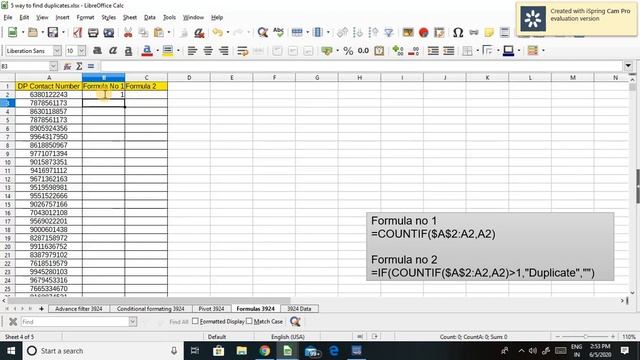
Task: Expand the font size dropdown
Action: [x=82, y=51]
